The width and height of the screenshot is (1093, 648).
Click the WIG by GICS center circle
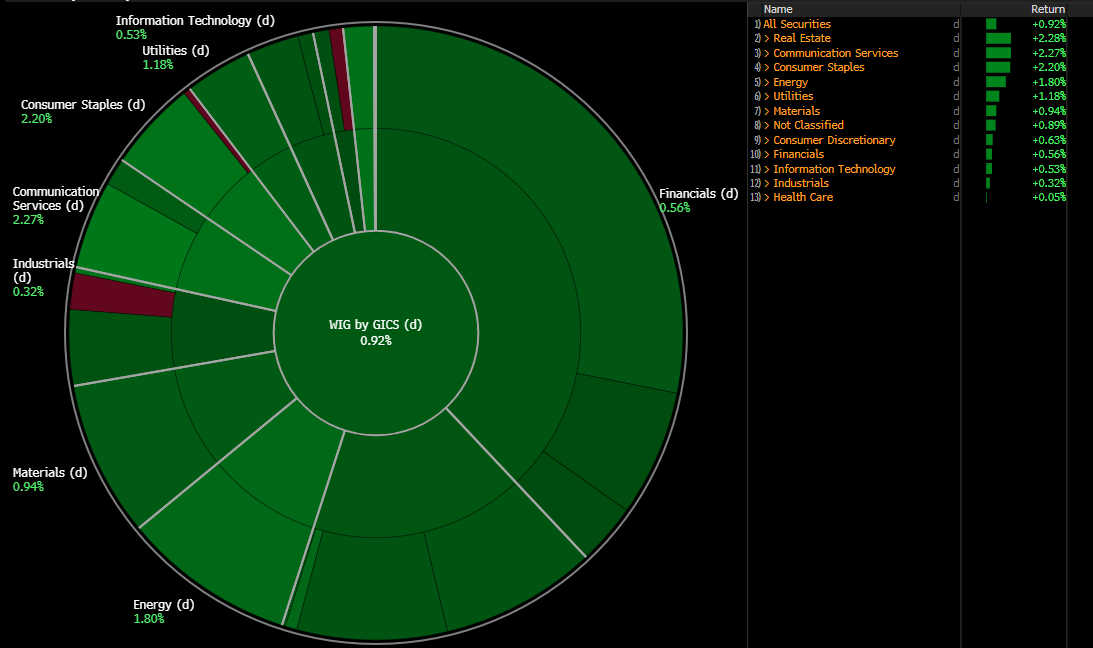click(375, 332)
